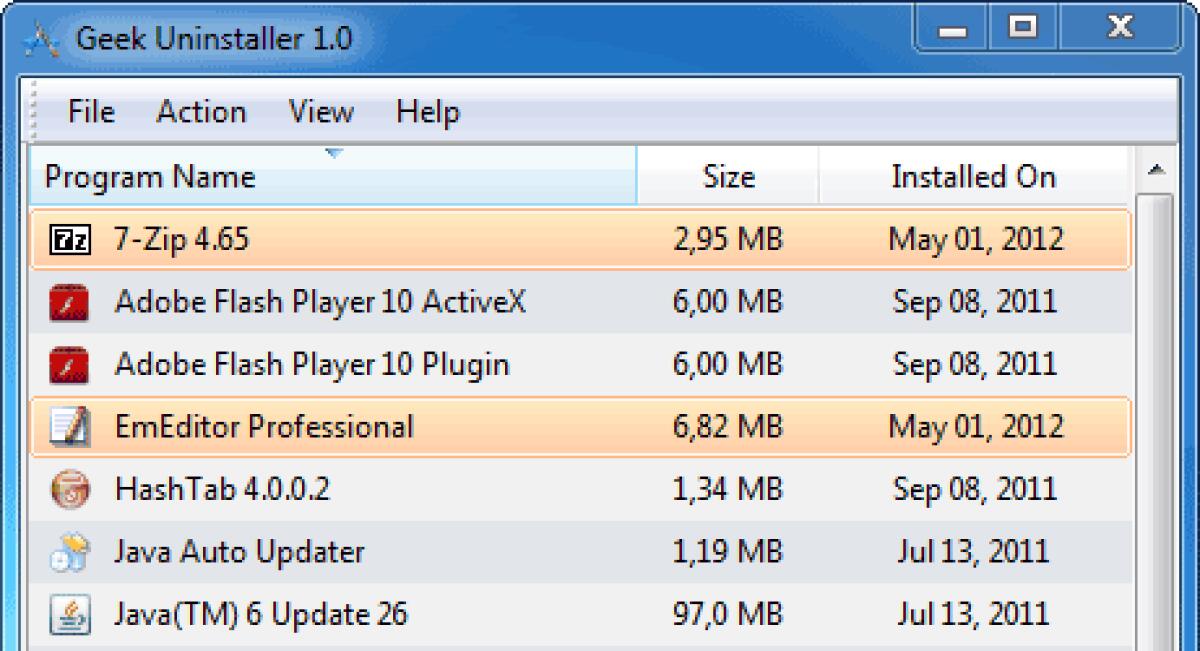Open the Action menu
The height and width of the screenshot is (651, 1200).
click(x=201, y=112)
